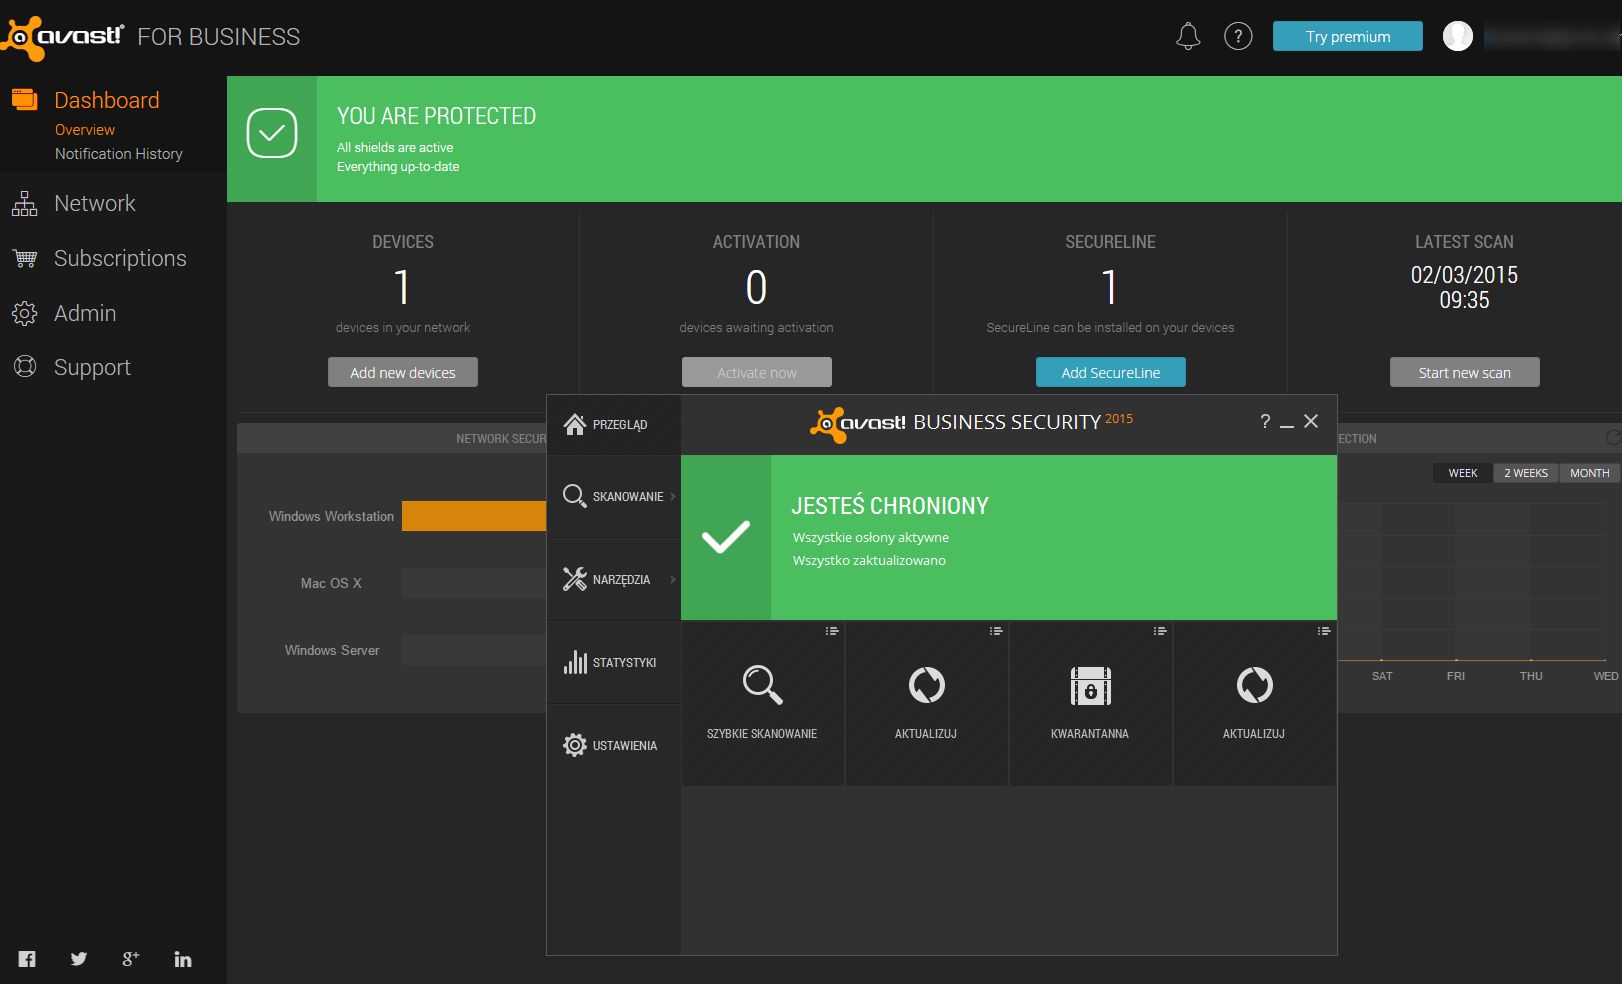Click the Add SecureLine button
The height and width of the screenshot is (984, 1622).
click(x=1111, y=372)
